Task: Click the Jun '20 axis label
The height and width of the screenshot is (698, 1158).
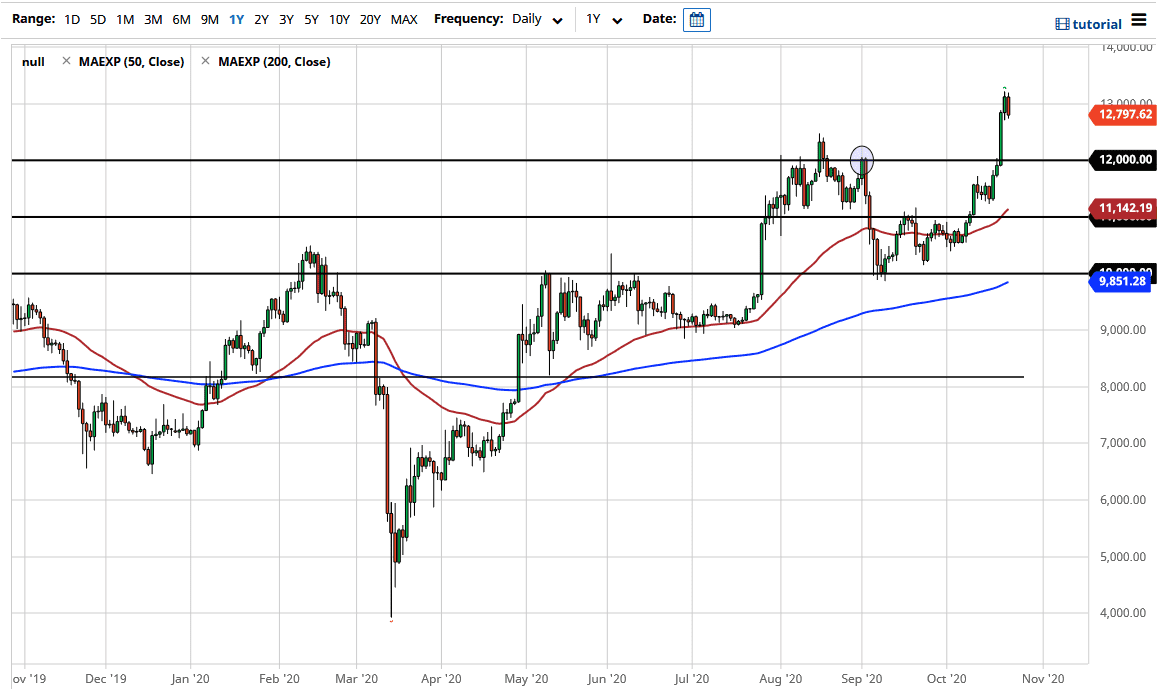Action: pyautogui.click(x=607, y=679)
